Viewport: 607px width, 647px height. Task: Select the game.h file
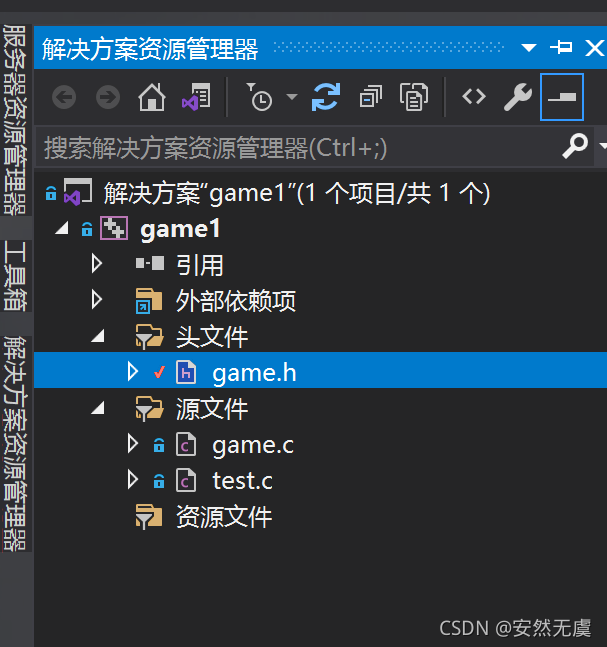(x=254, y=373)
